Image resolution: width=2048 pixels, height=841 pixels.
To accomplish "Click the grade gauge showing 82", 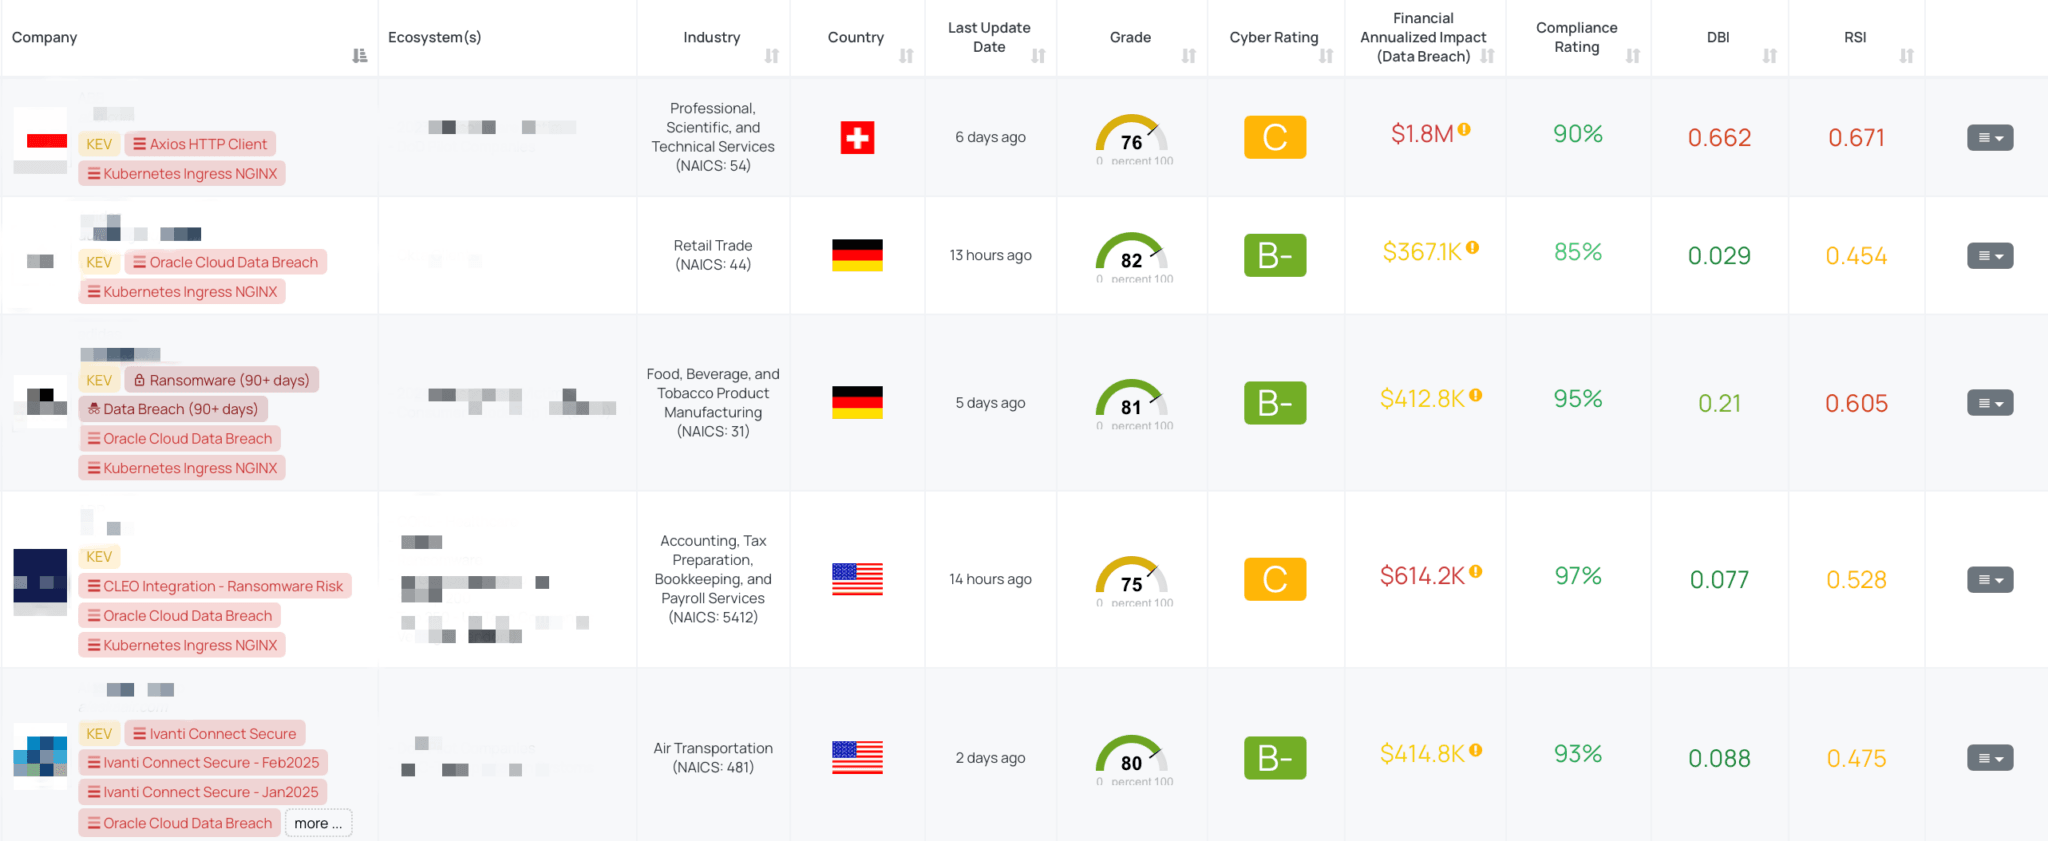I will click(1131, 256).
